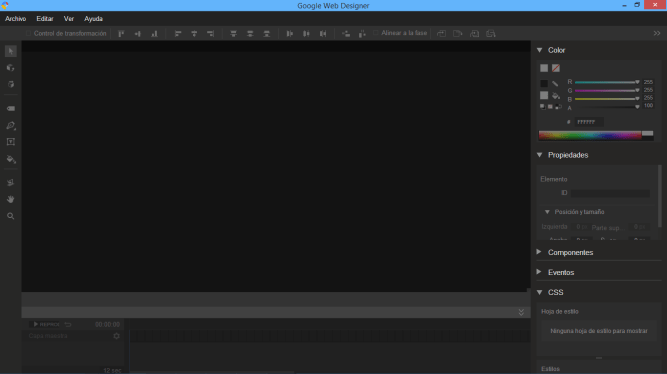Viewport: 667px width, 374px height.
Task: Click the second arrange order icon in toolbar
Action: point(458,34)
